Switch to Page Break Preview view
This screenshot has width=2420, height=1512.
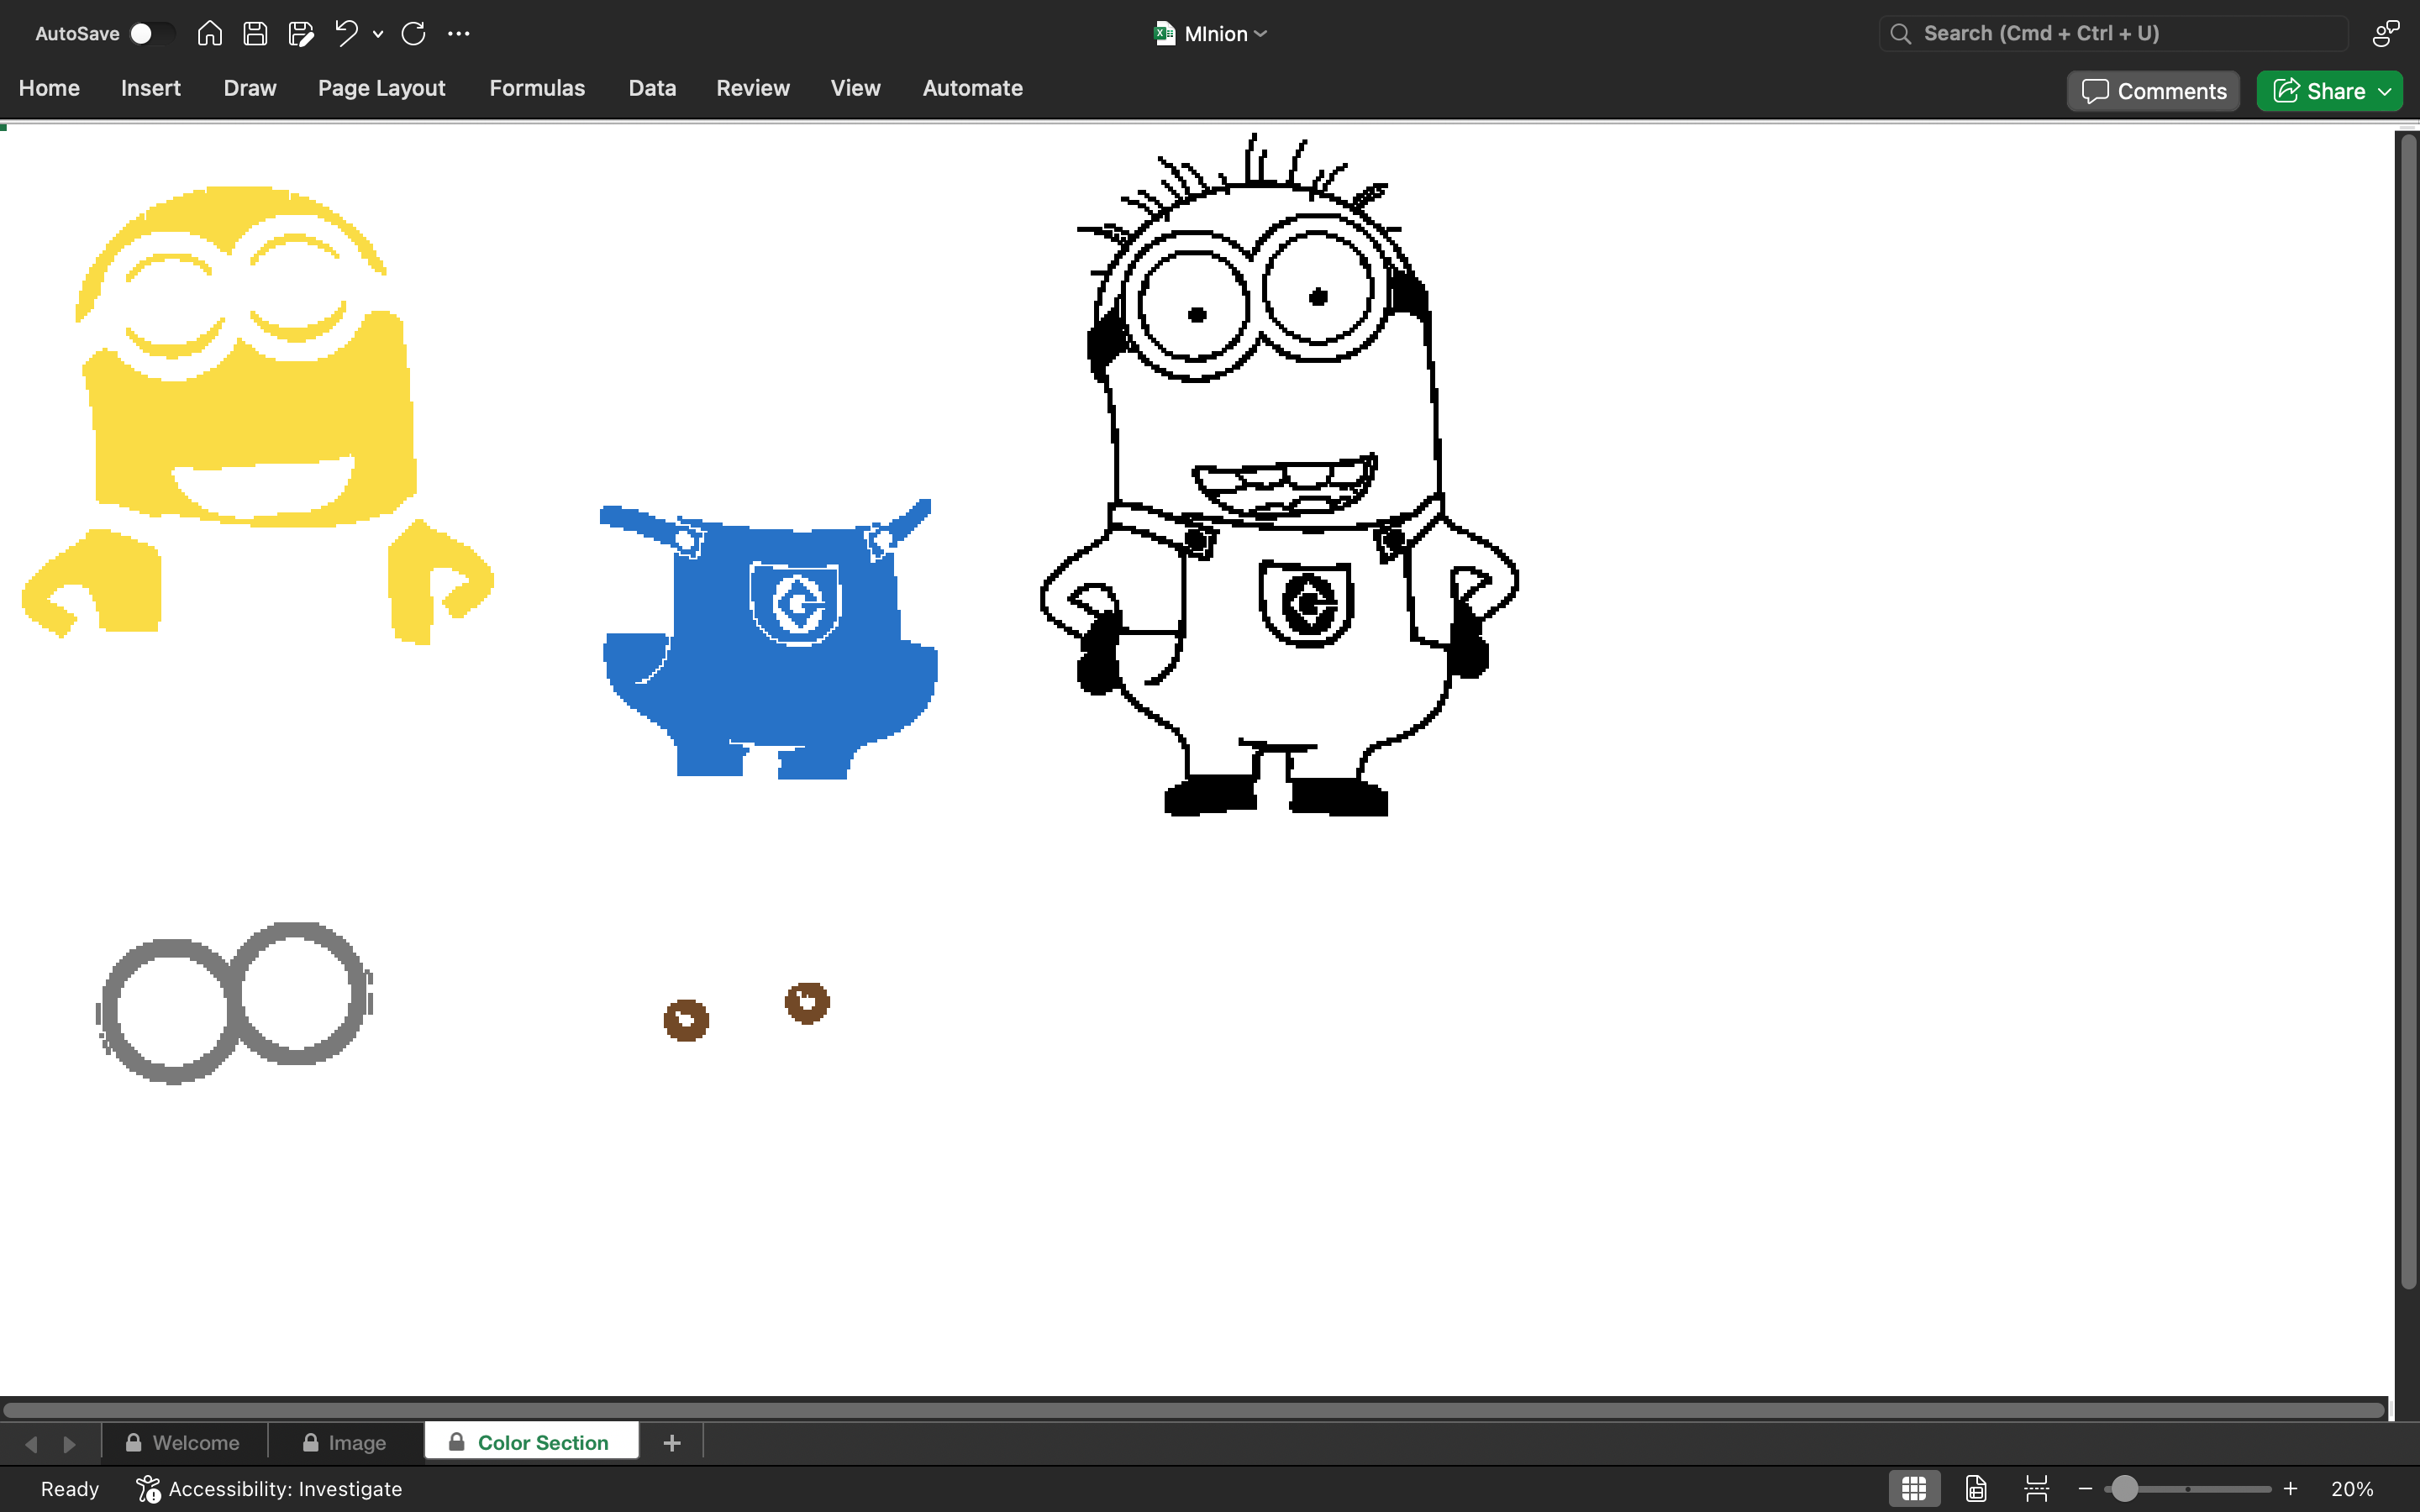[2037, 1489]
